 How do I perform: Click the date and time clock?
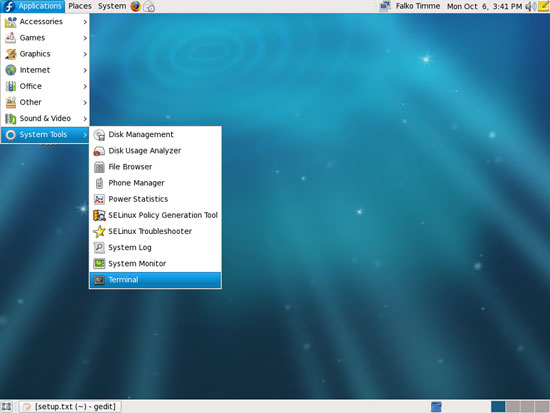tap(484, 6)
